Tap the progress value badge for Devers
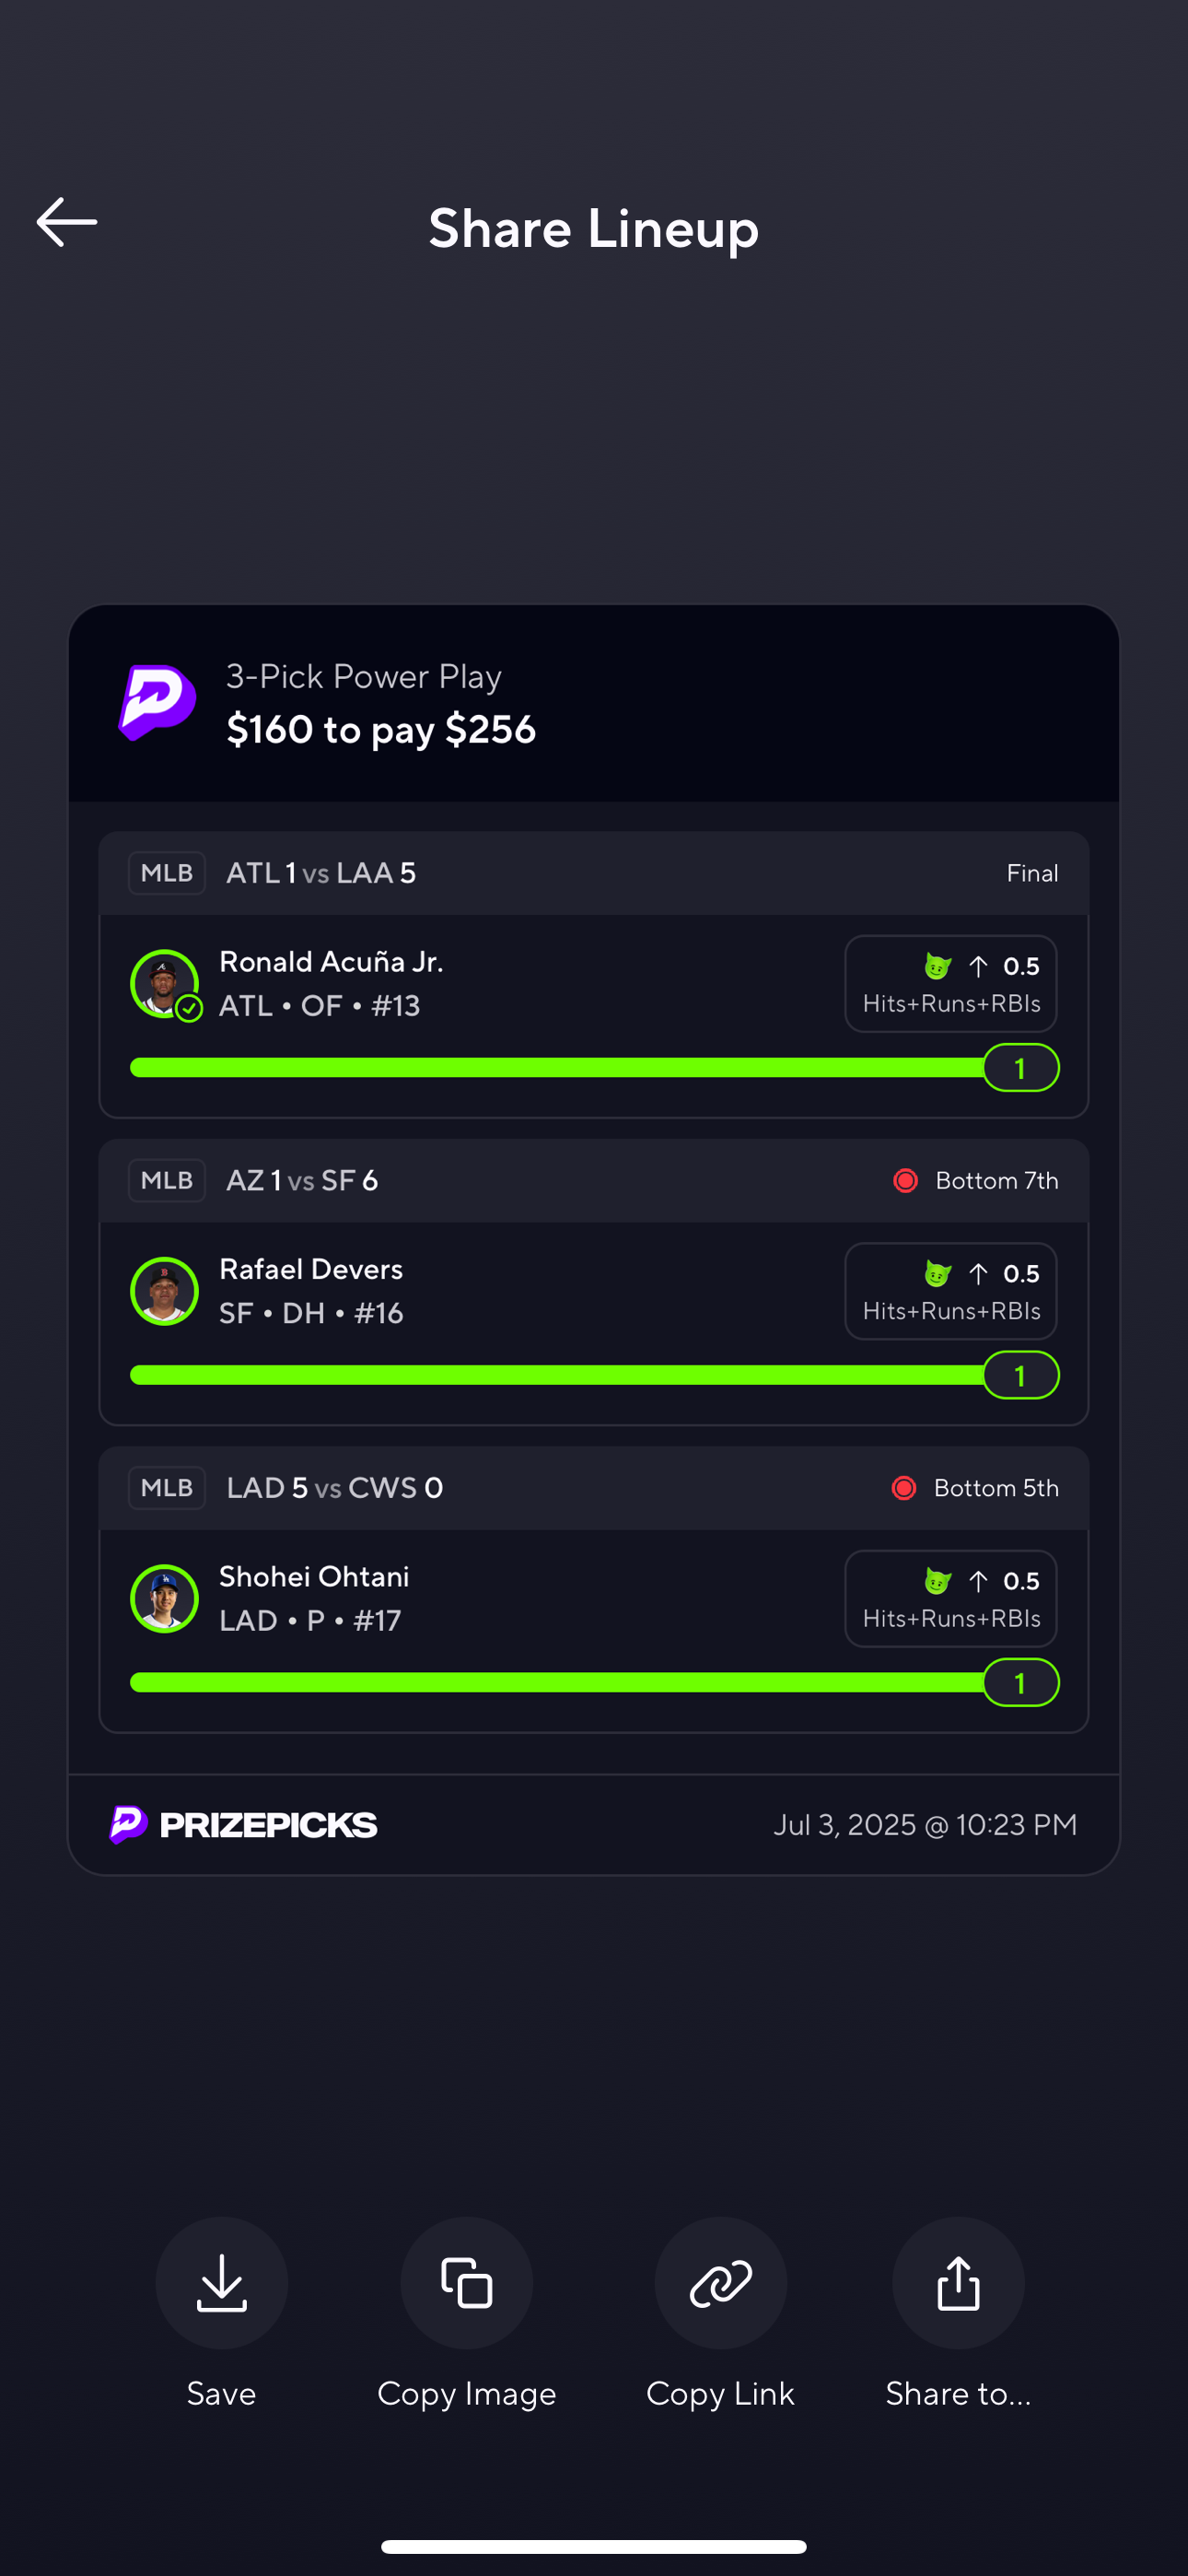 click(1020, 1376)
